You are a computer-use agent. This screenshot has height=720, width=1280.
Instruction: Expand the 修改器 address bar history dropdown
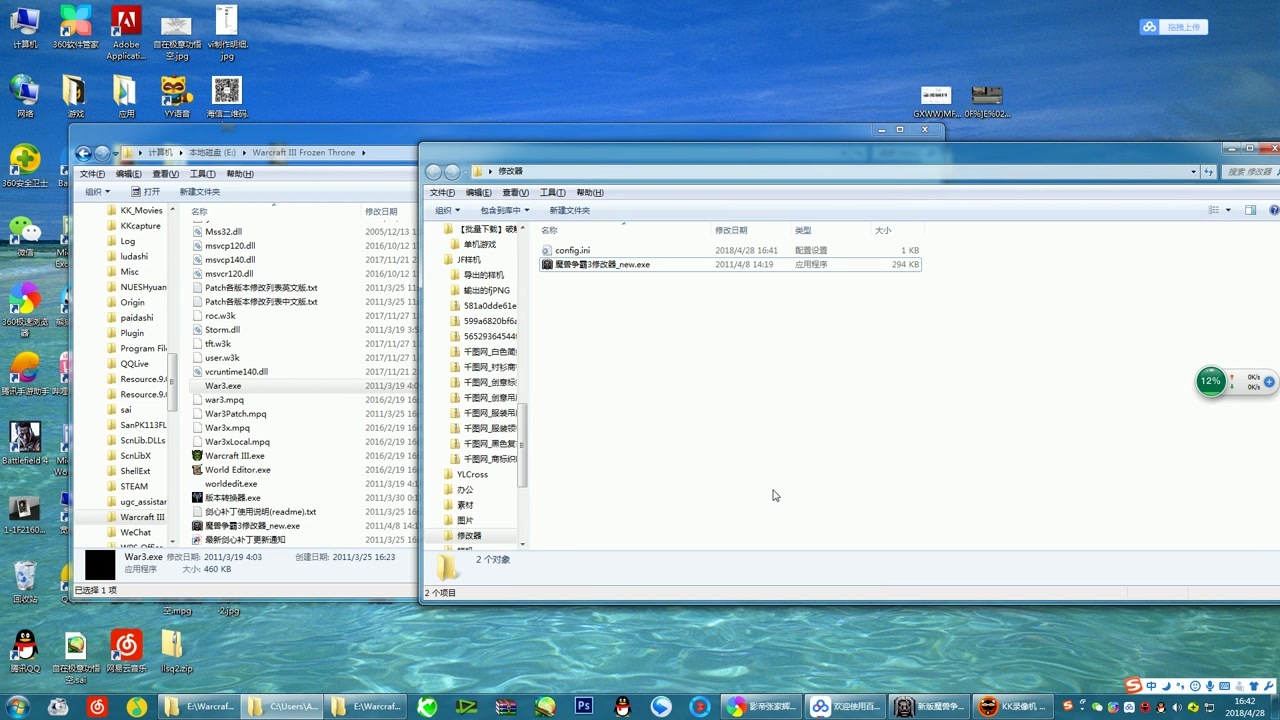1193,172
